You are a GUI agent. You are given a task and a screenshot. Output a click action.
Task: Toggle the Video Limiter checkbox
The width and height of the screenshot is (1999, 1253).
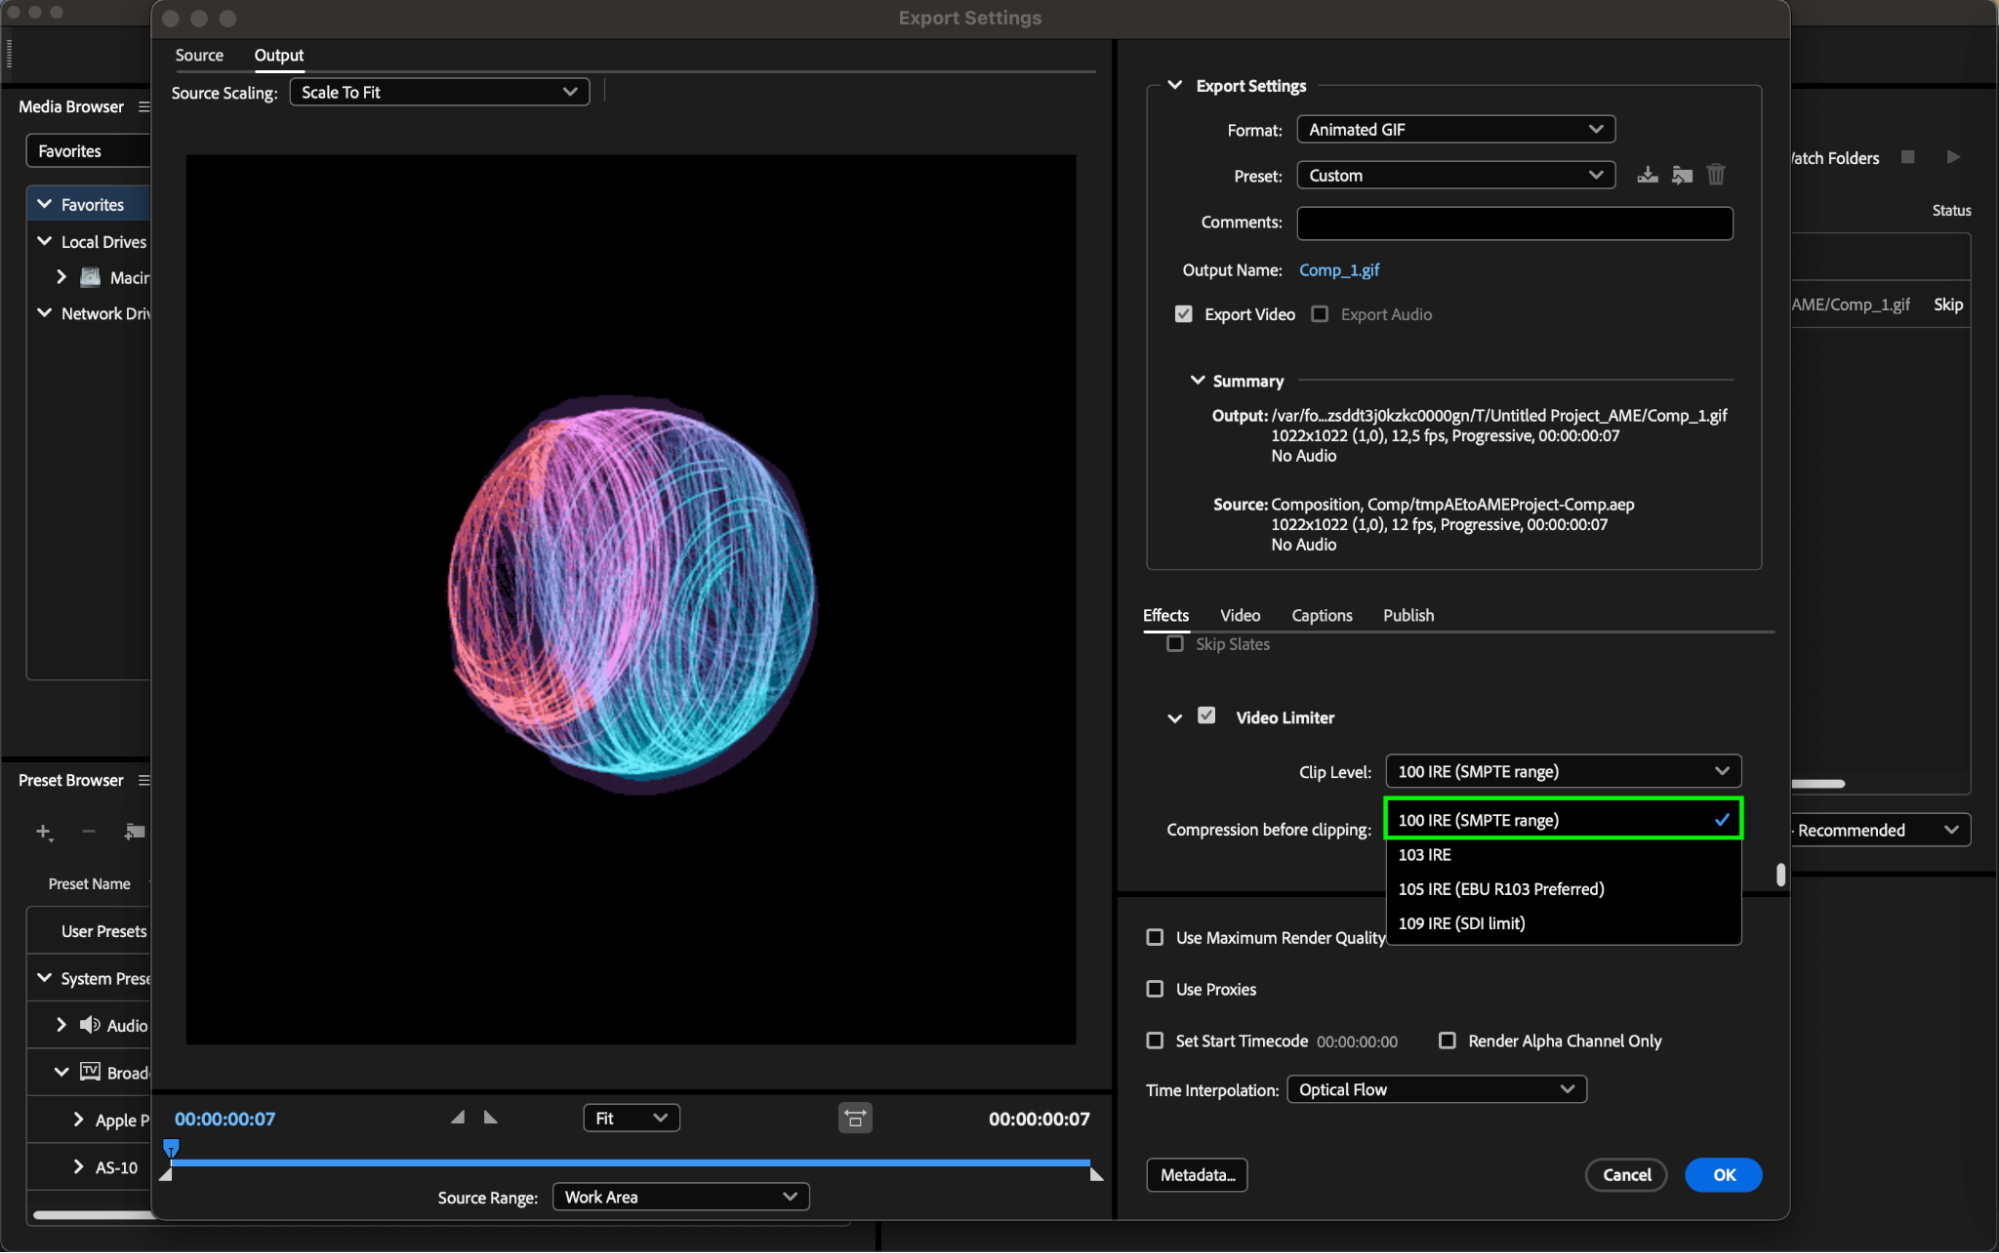point(1206,716)
